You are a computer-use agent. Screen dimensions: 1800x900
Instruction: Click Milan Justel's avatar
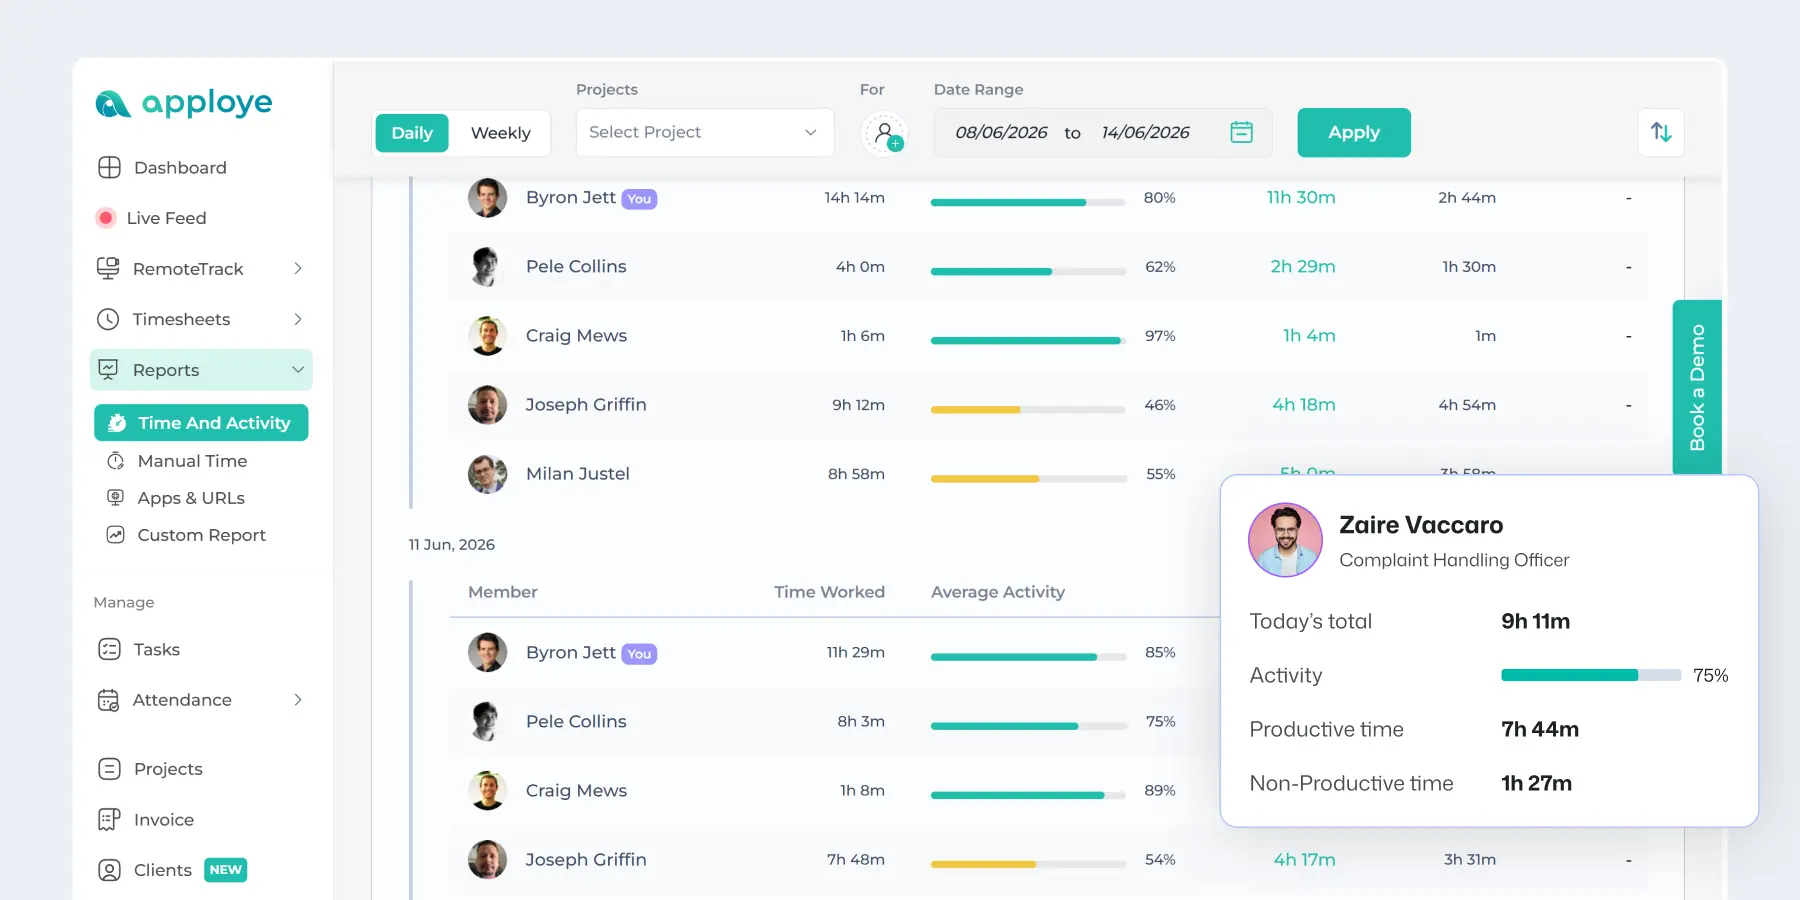(x=487, y=474)
